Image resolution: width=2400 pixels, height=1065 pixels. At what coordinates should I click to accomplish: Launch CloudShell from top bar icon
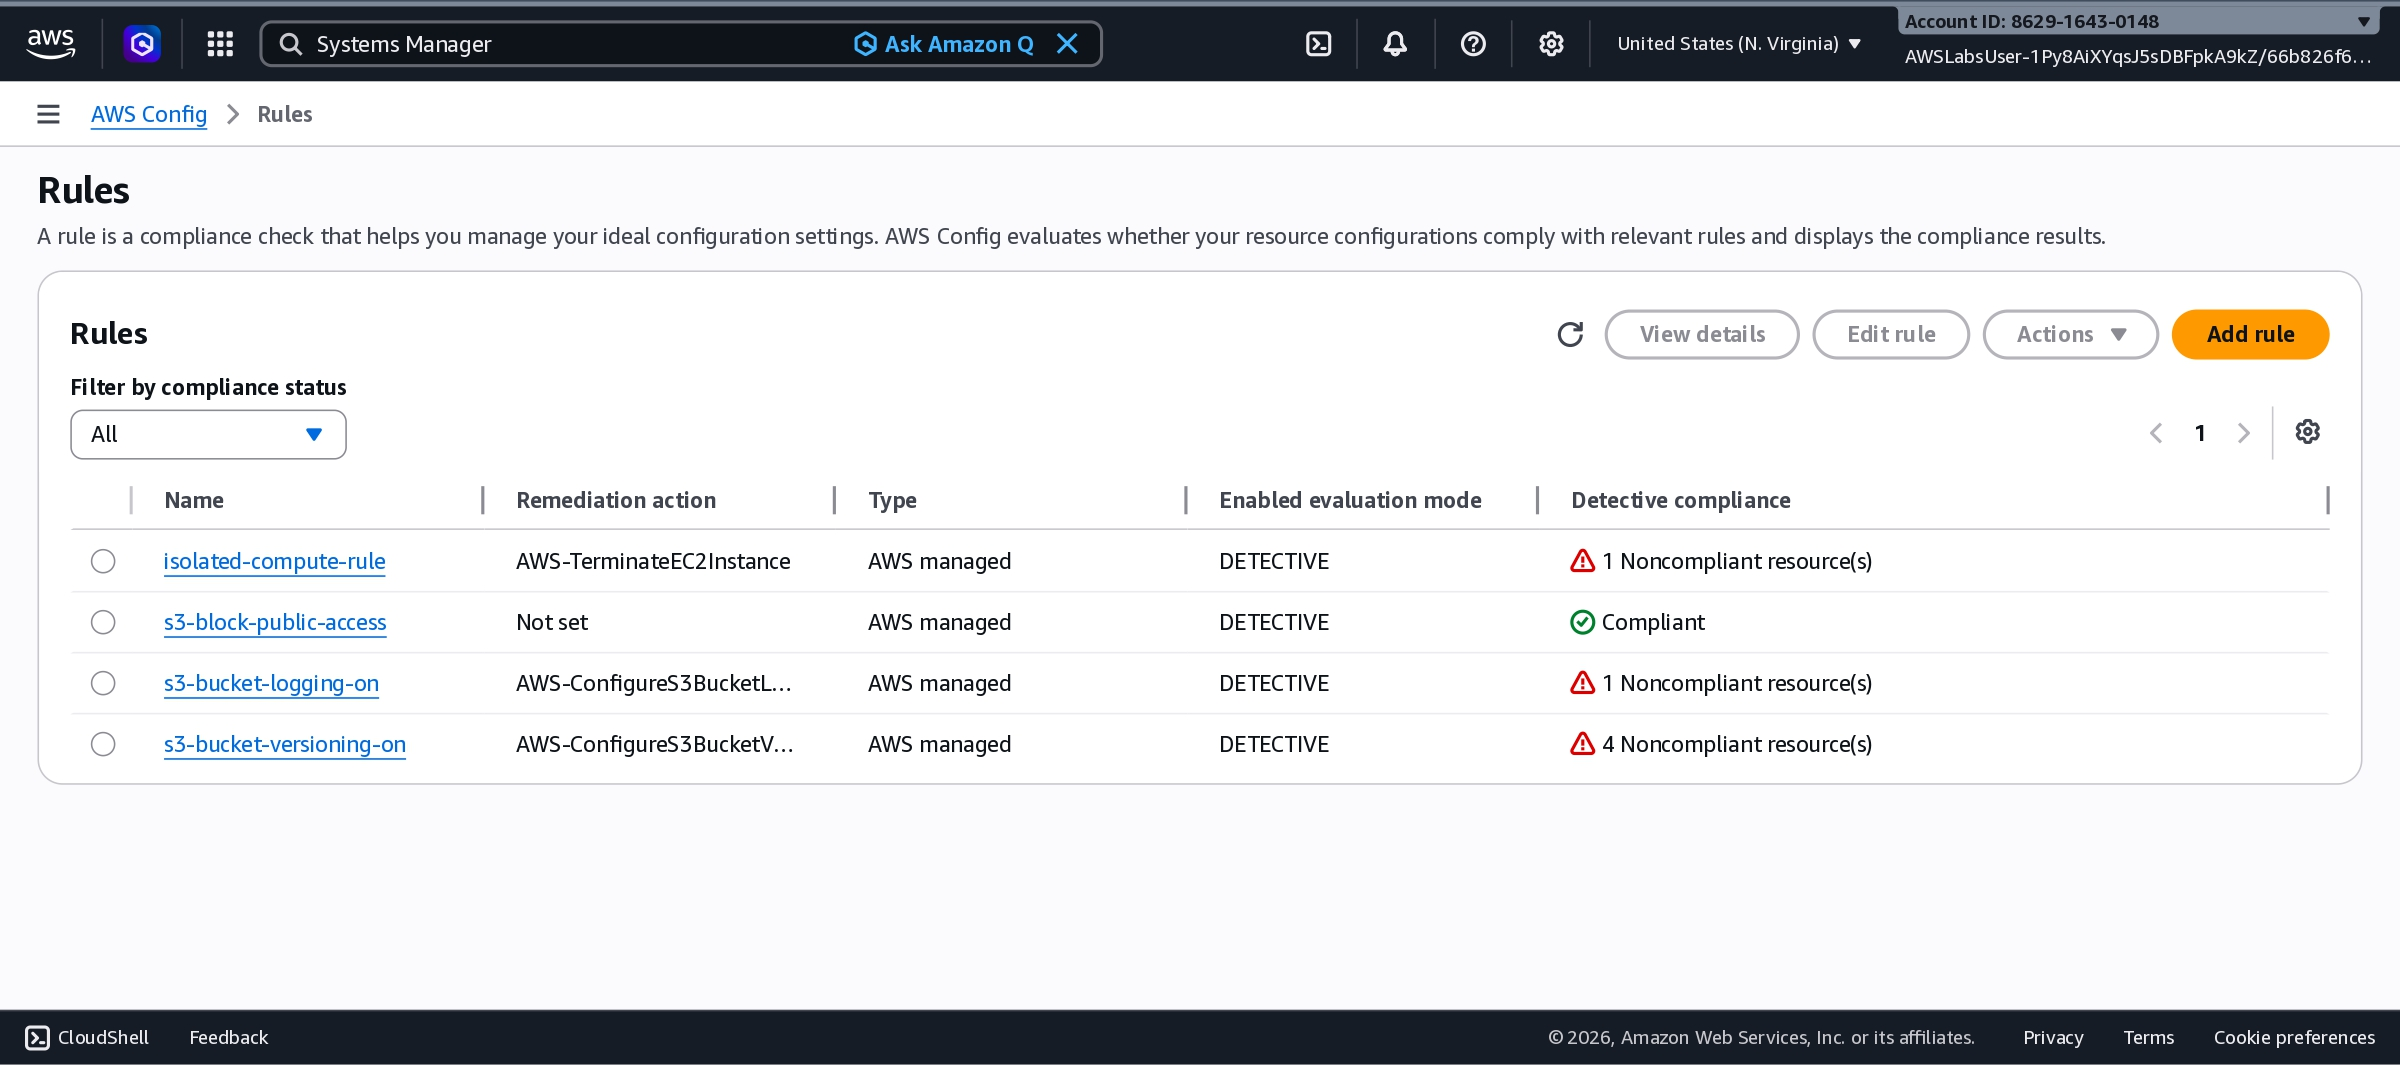click(1319, 44)
